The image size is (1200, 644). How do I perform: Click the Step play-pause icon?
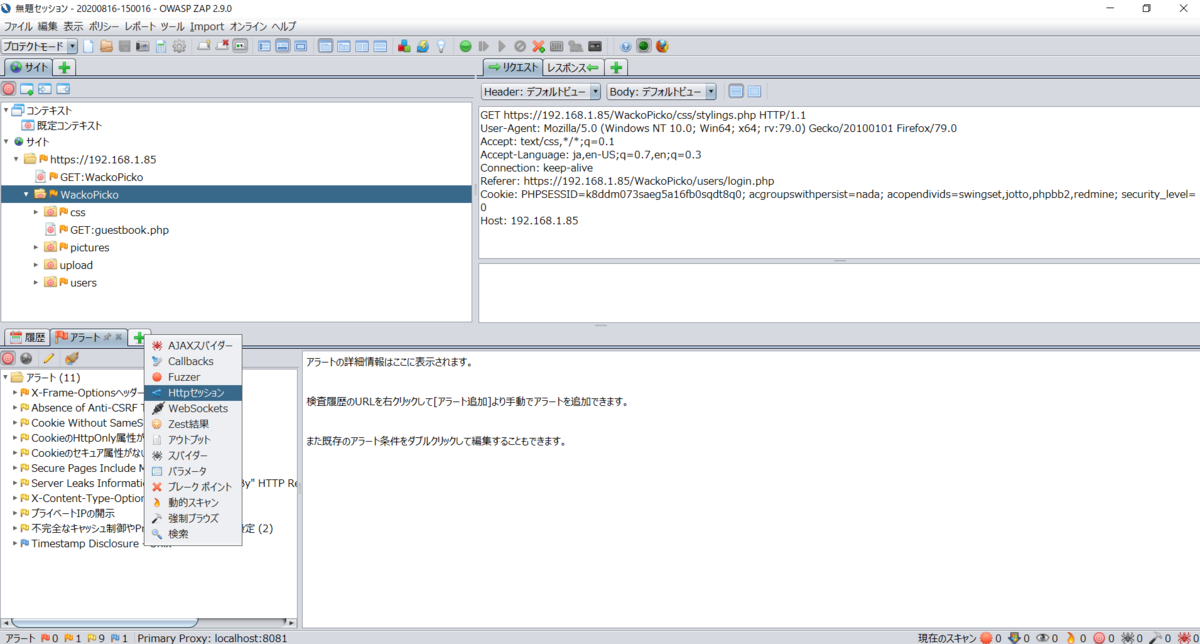(x=484, y=46)
